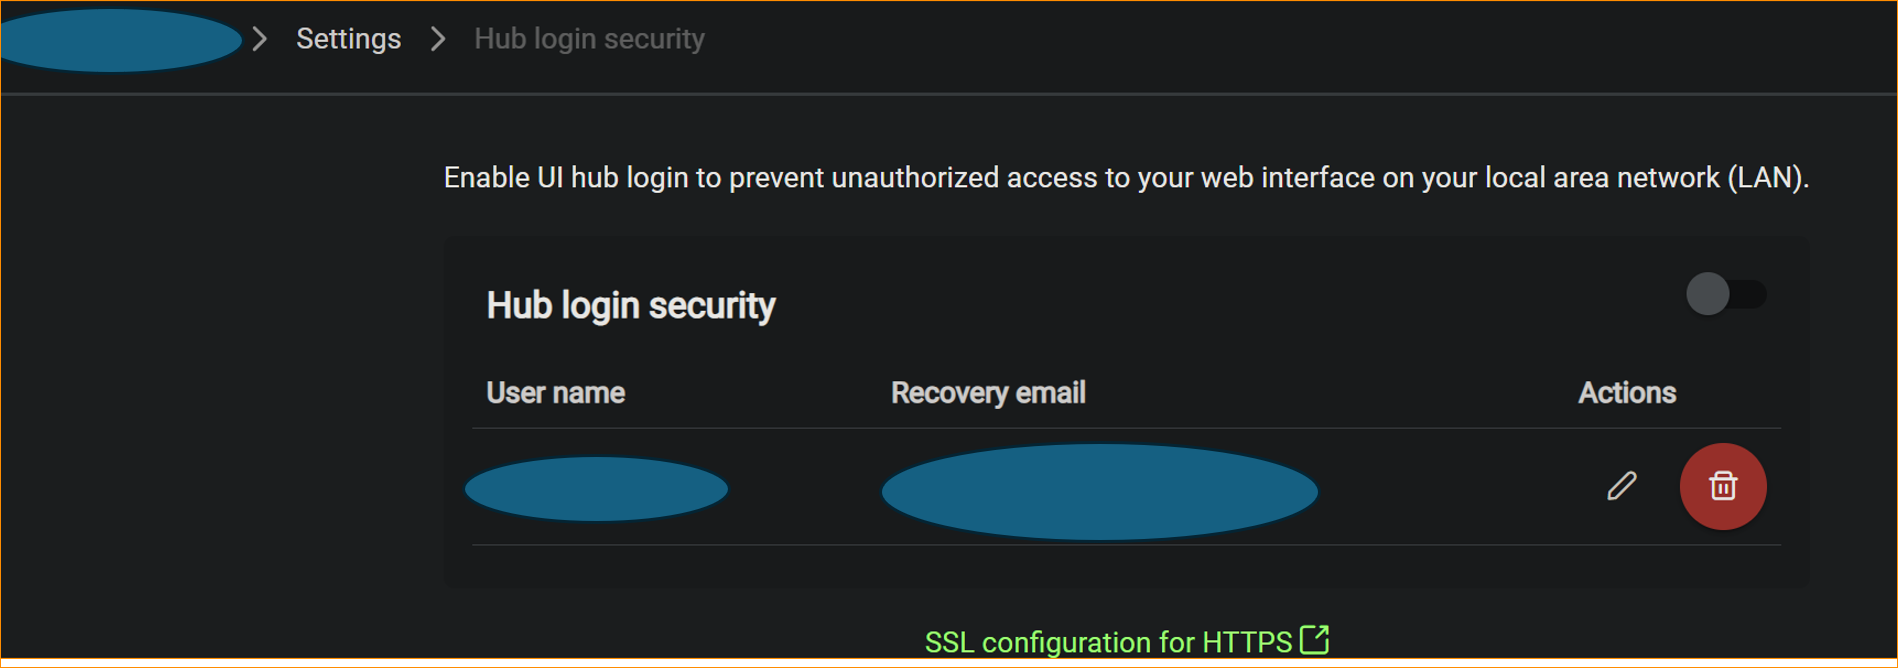Click the Recovery email column header

click(x=988, y=393)
